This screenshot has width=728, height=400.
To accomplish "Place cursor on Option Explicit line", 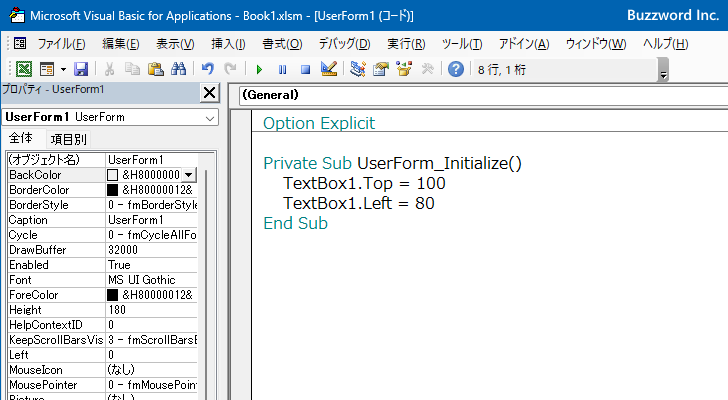I will tap(319, 123).
